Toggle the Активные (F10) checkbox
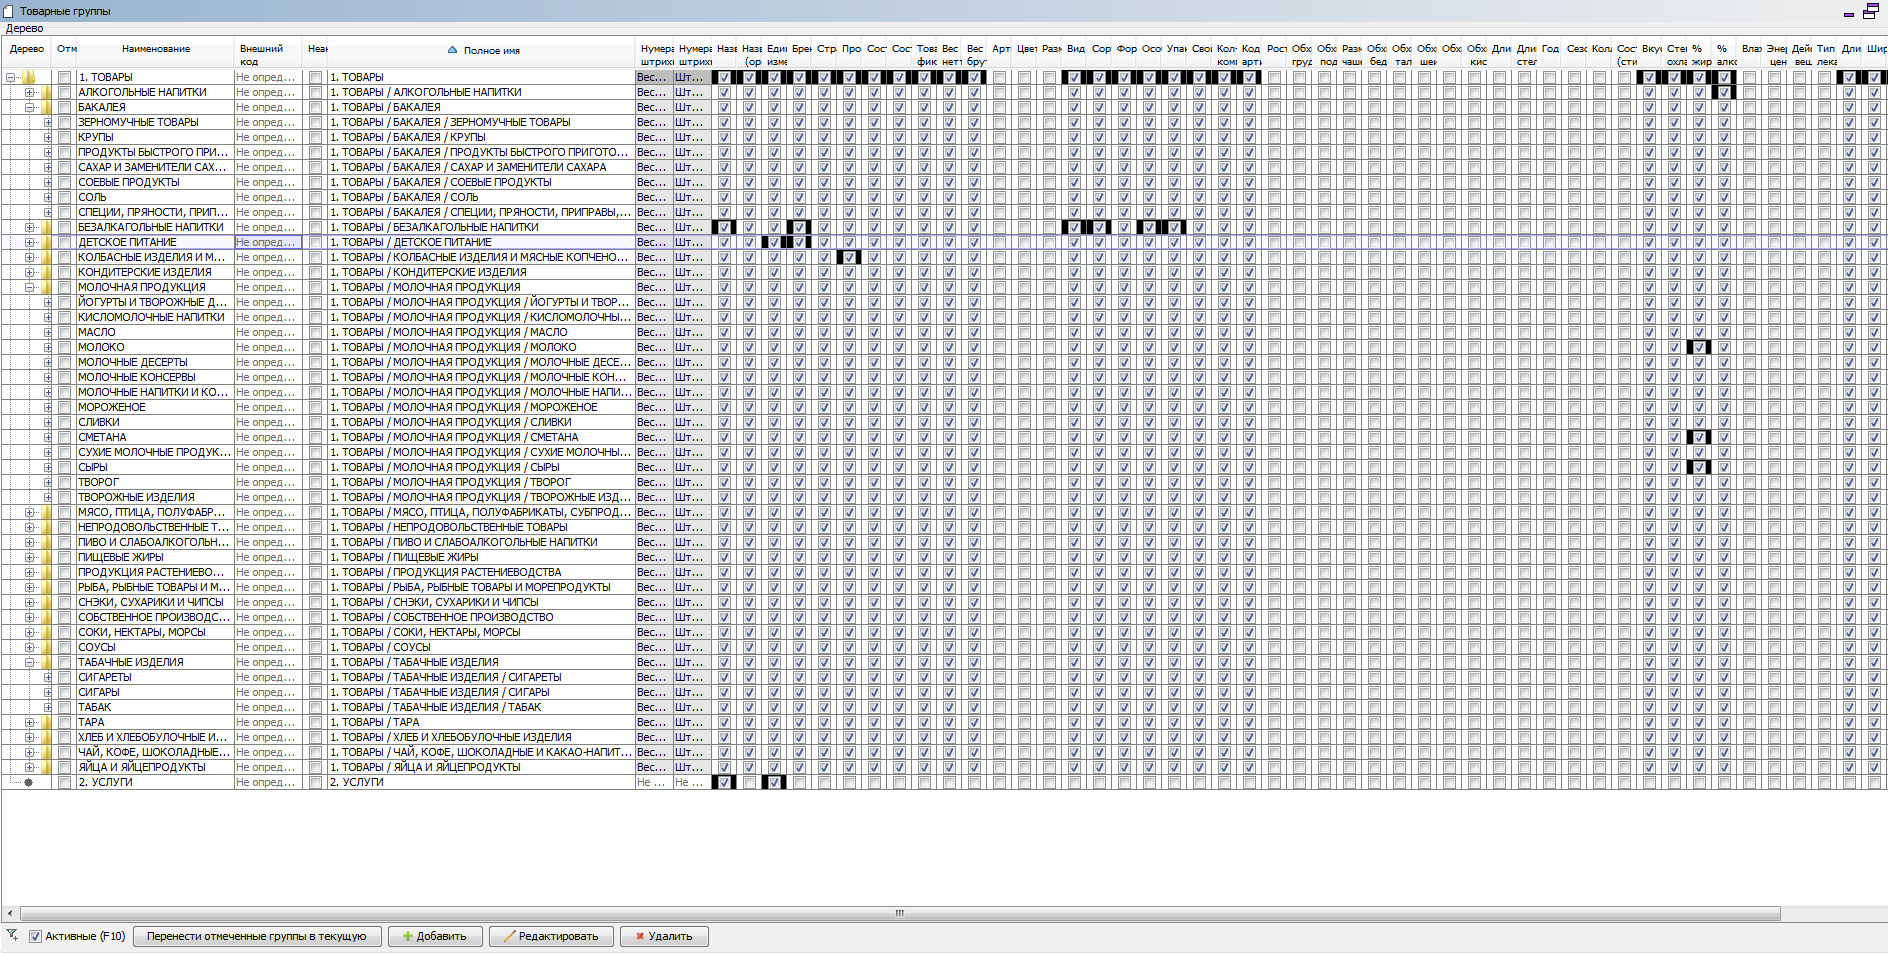 click(35, 937)
